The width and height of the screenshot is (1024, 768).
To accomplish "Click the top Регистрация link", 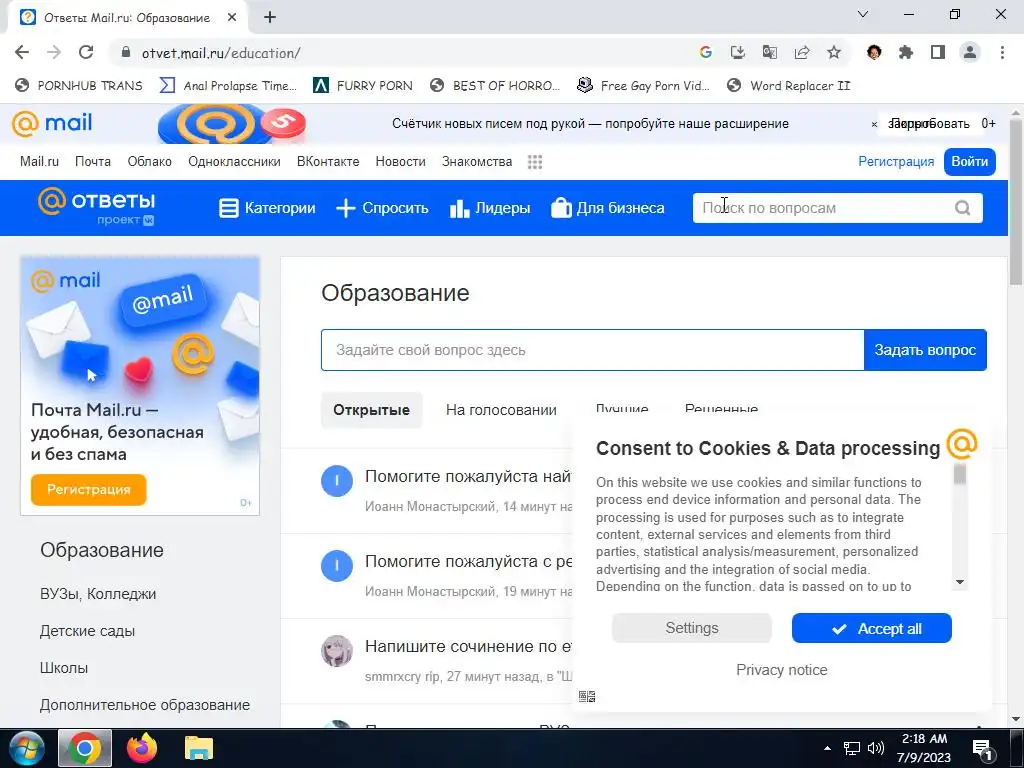I will point(896,161).
